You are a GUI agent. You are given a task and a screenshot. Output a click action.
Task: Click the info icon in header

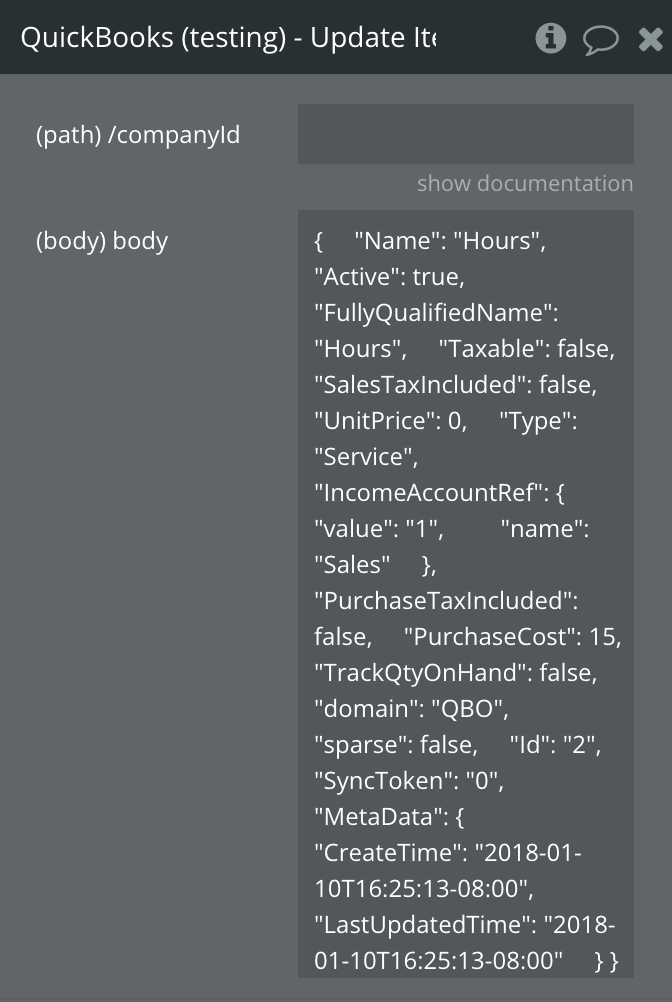[551, 39]
